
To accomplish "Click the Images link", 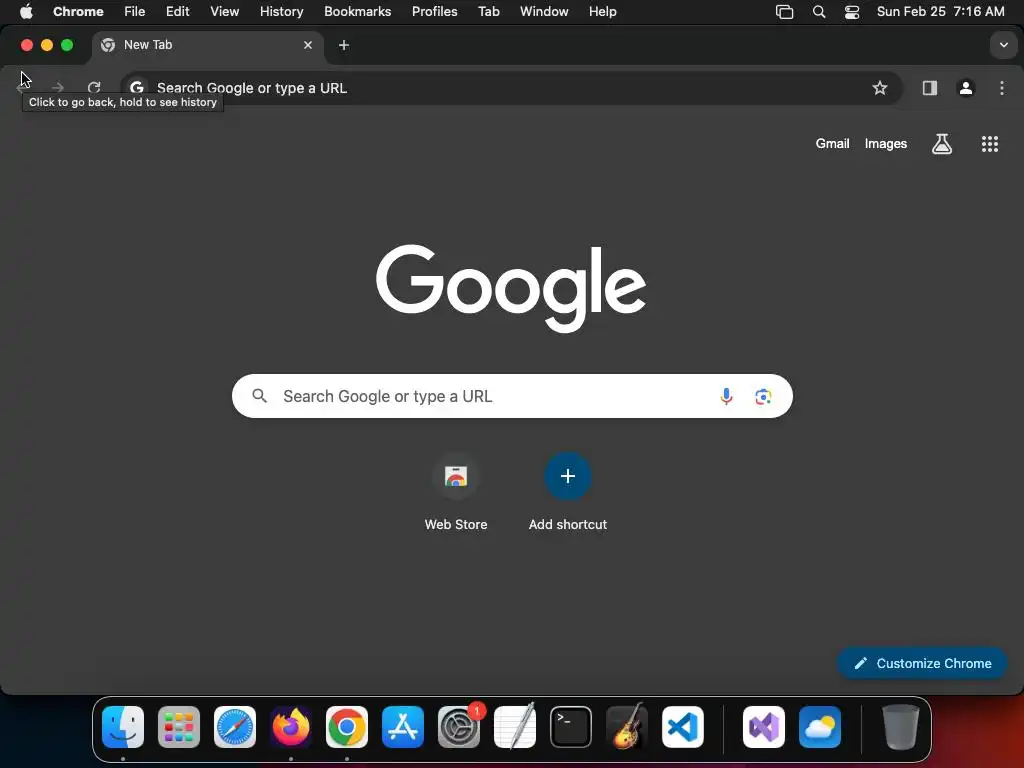I will pyautogui.click(x=886, y=144).
